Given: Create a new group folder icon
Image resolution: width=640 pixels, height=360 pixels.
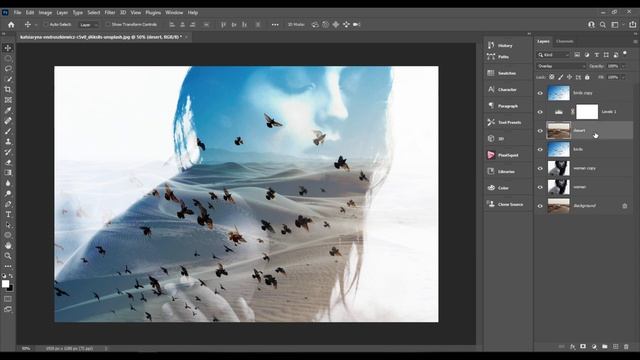Looking at the screenshot, I should coord(604,347).
